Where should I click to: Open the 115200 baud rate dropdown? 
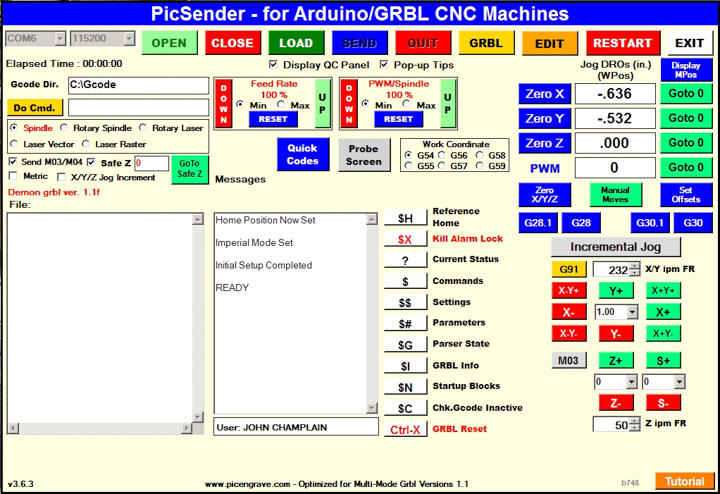[129, 39]
